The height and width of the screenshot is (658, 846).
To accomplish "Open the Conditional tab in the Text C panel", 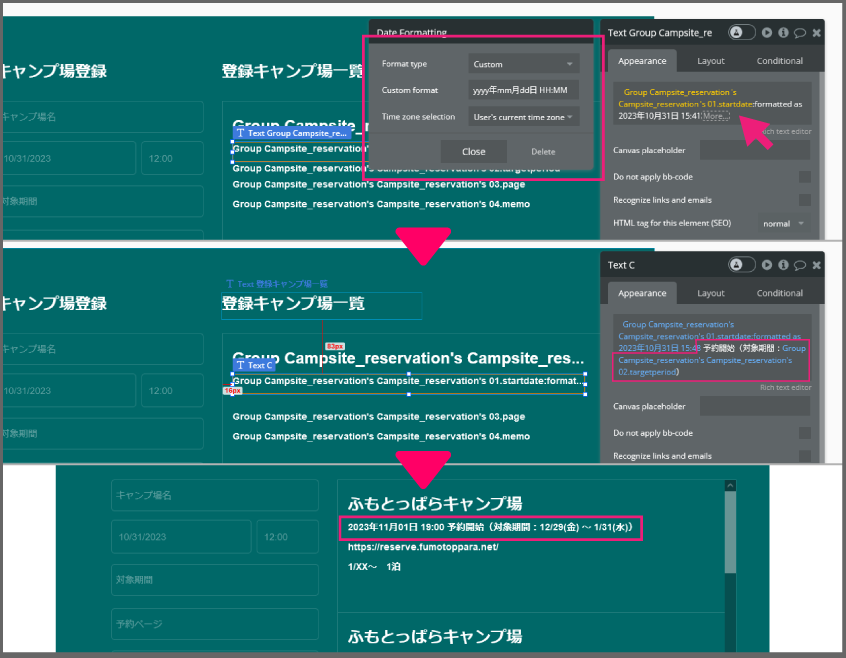I will click(780, 293).
